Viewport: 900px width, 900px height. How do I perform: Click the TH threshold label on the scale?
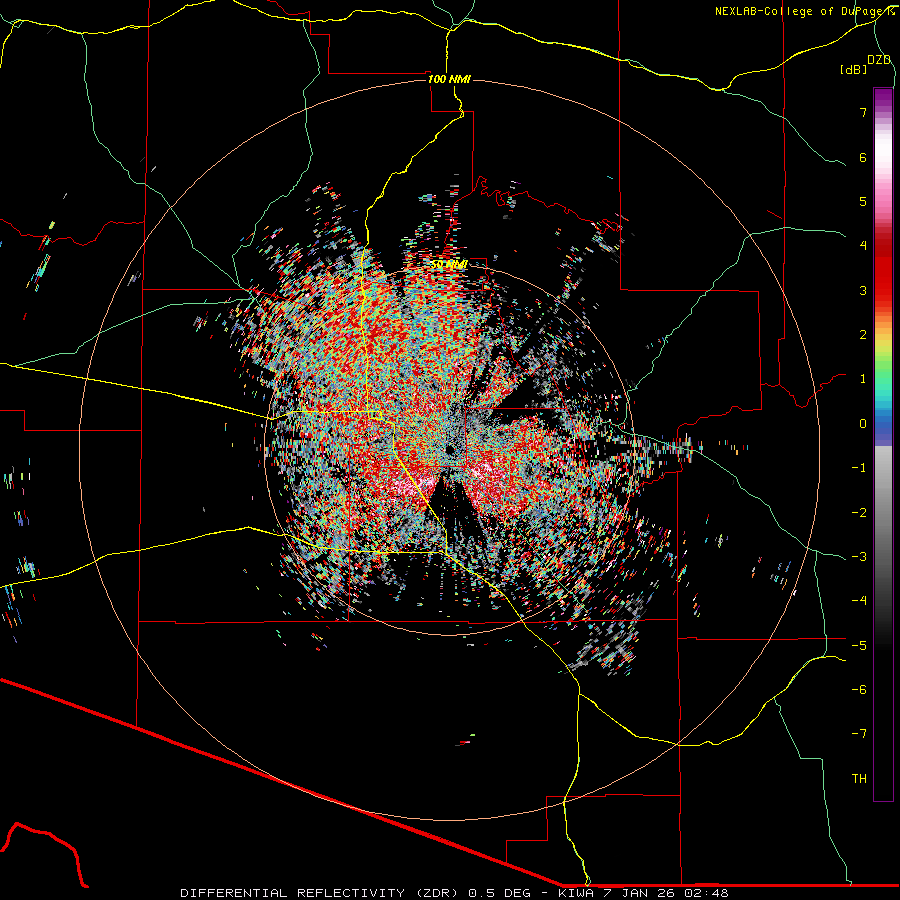pos(859,779)
